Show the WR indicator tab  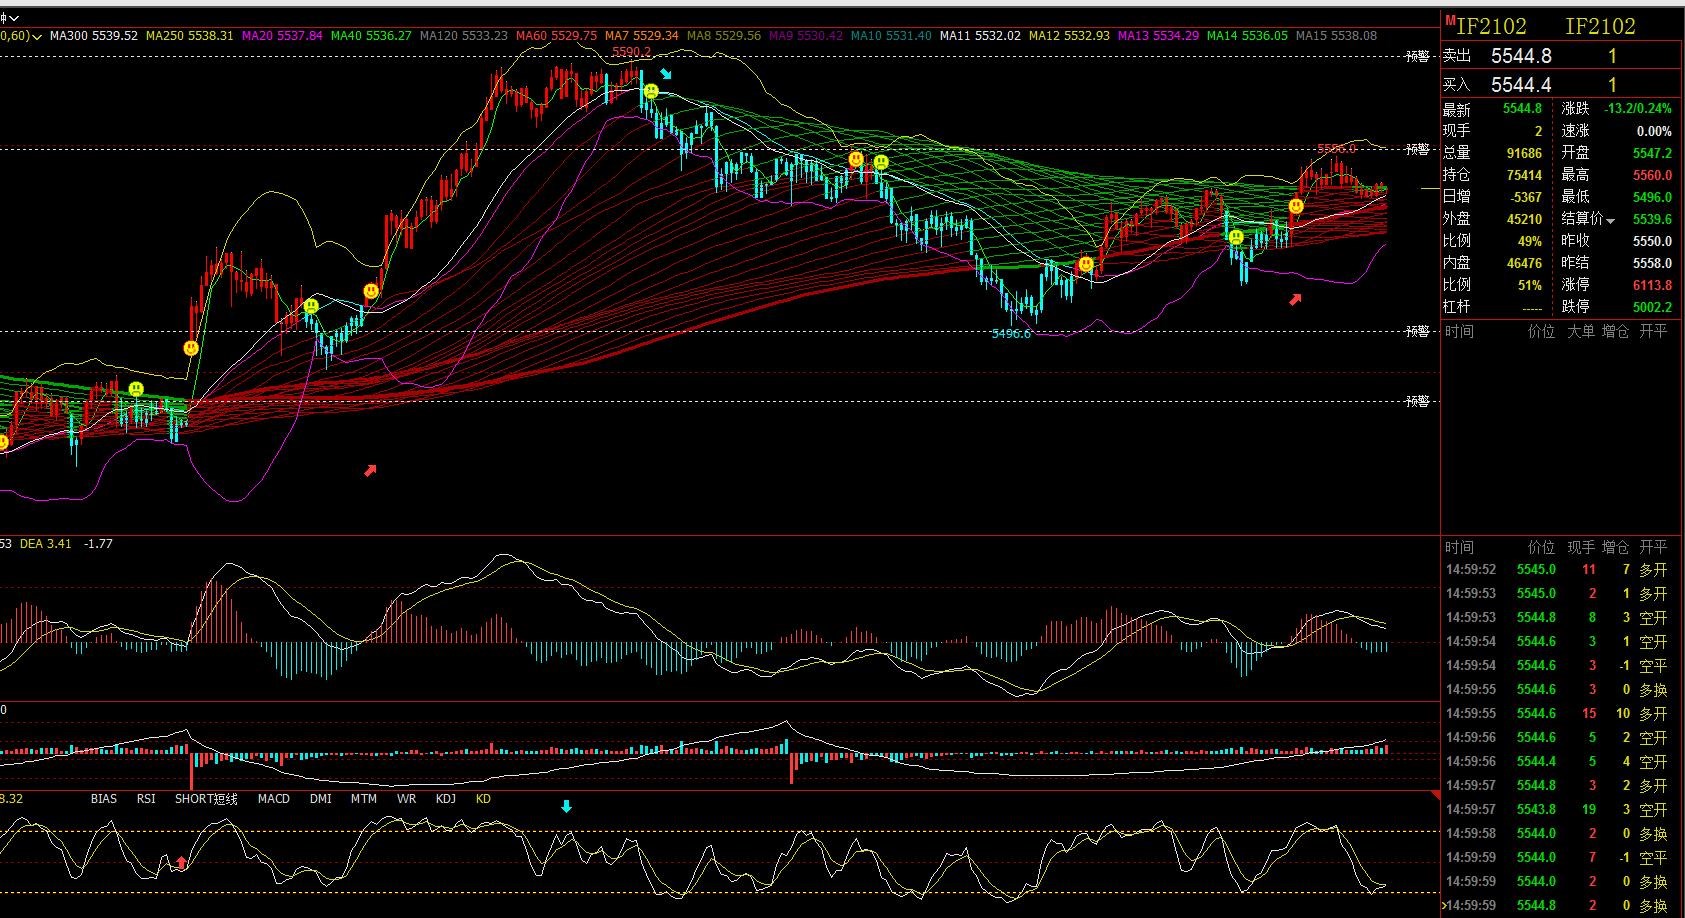(x=406, y=799)
